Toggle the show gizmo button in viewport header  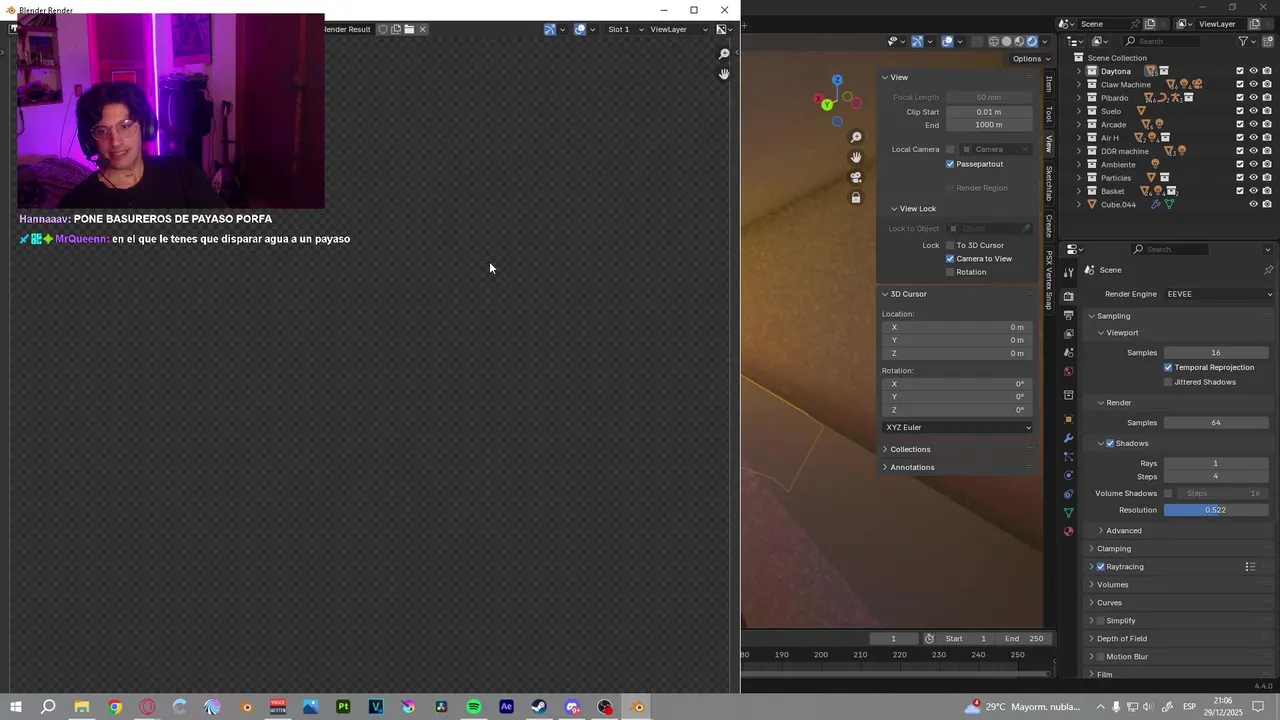[917, 41]
